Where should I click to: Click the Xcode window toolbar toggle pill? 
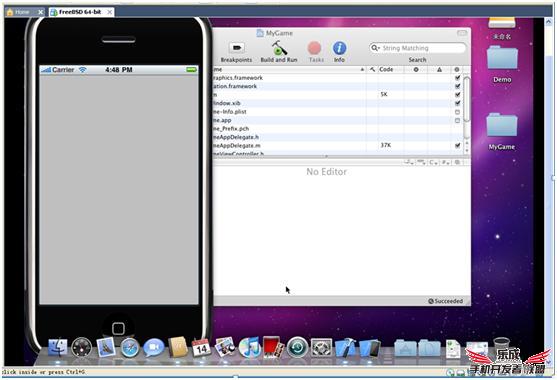[462, 33]
